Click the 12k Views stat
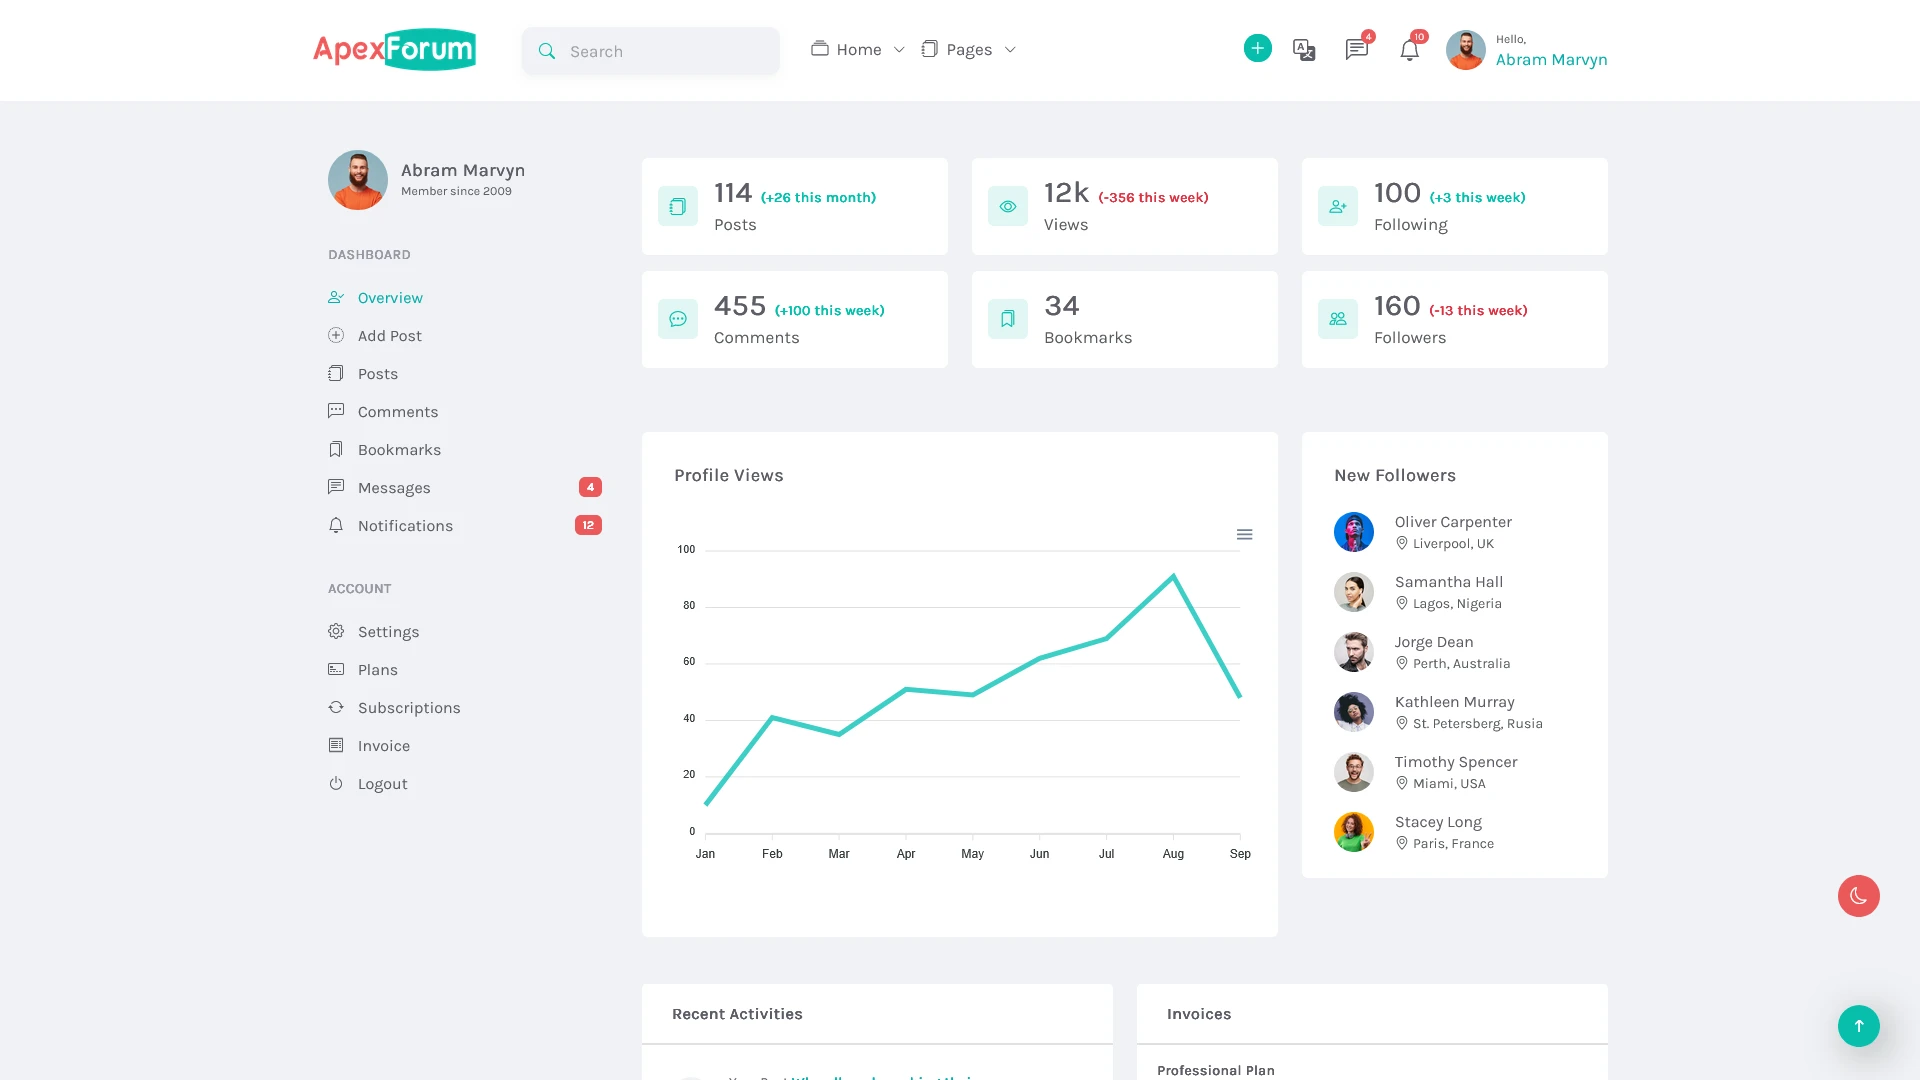1920x1080 pixels. click(x=1125, y=206)
